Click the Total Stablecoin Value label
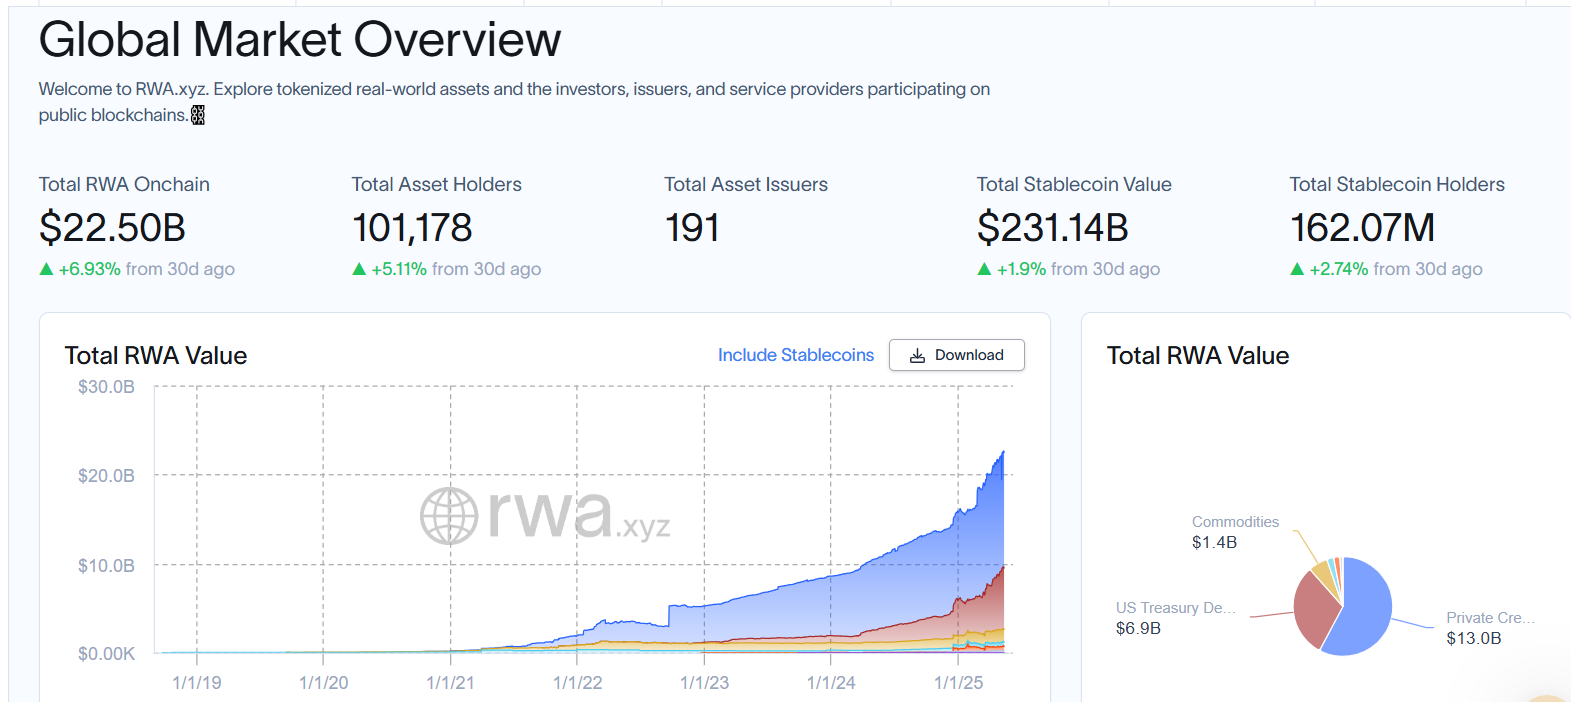The width and height of the screenshot is (1571, 702). click(1074, 184)
